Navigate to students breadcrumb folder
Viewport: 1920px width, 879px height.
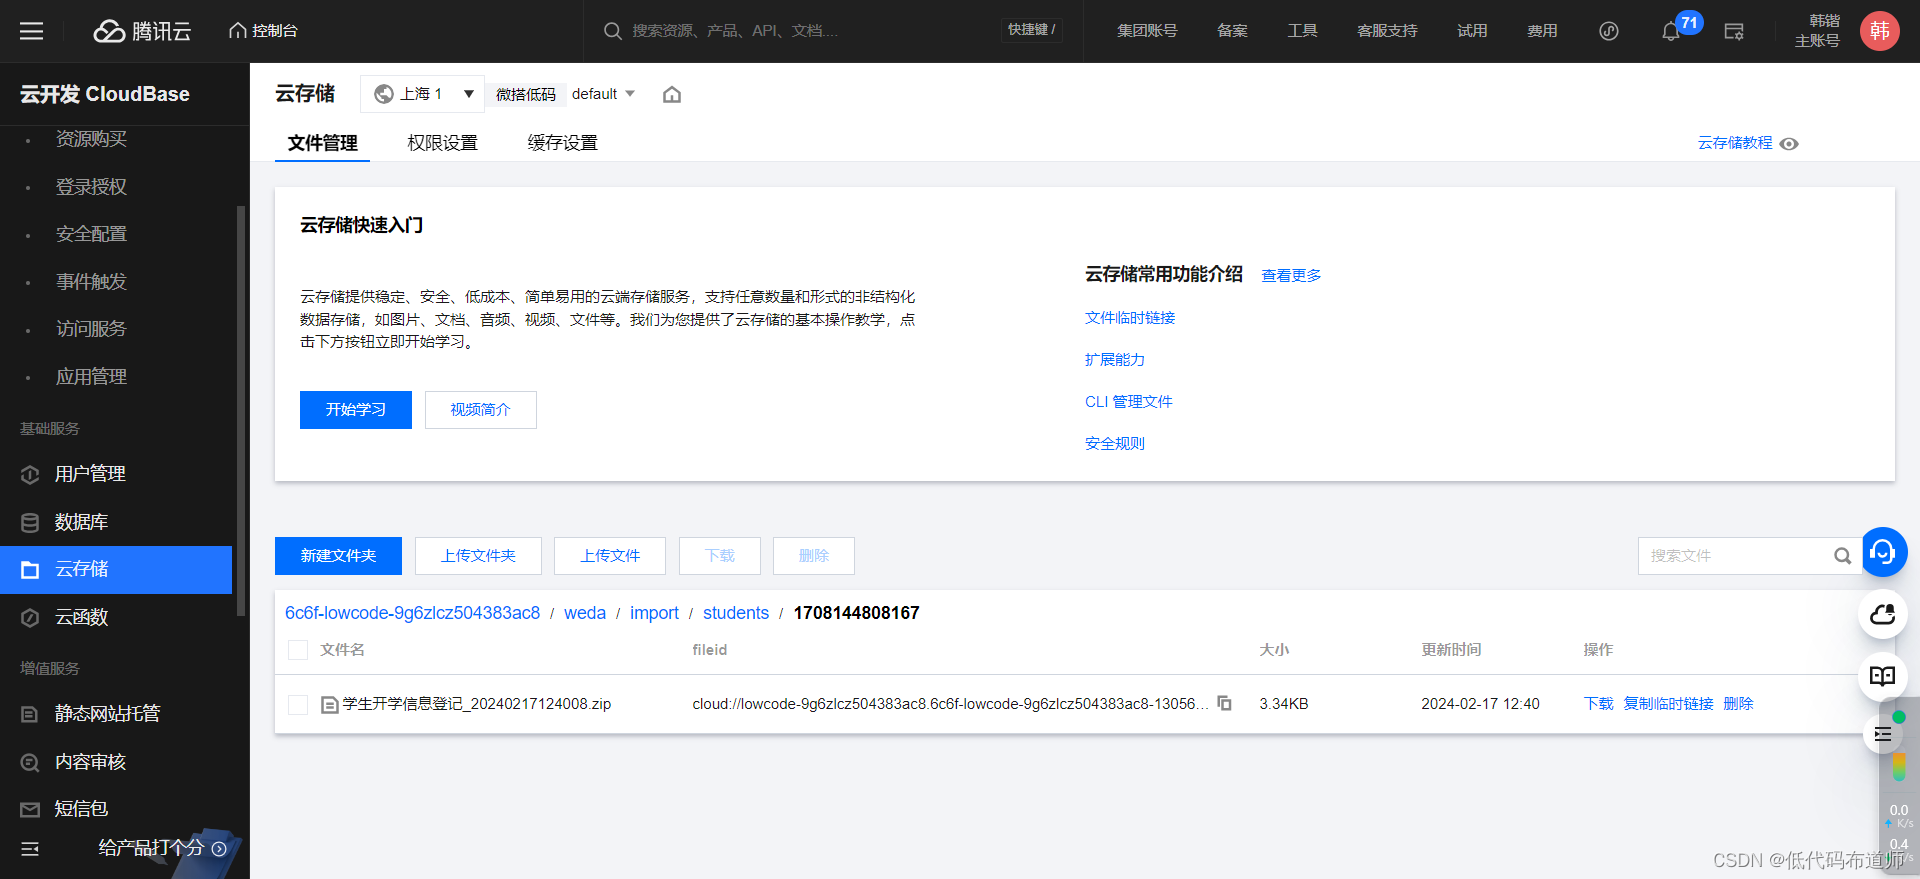click(x=736, y=613)
